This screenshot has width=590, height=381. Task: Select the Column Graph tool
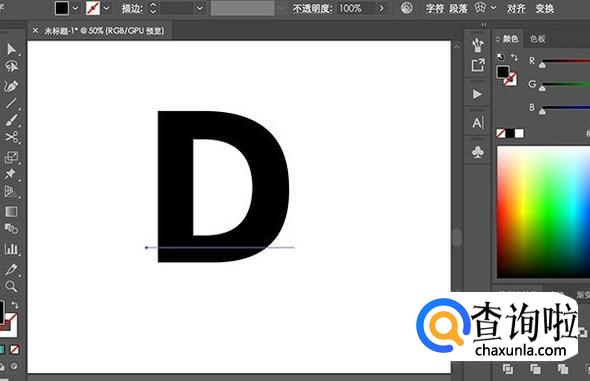click(11, 249)
